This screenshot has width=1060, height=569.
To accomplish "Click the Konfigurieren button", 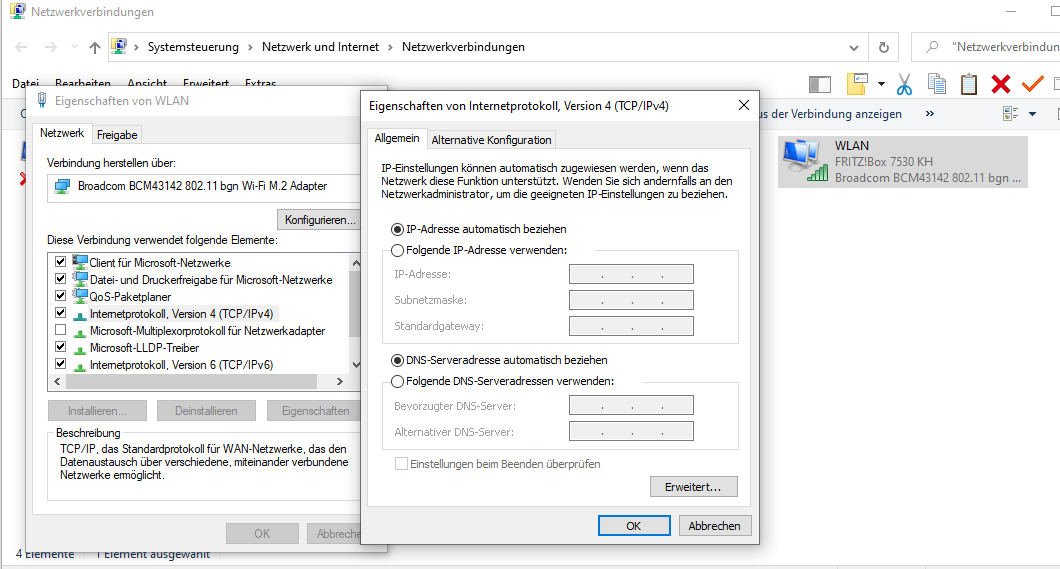I will click(x=319, y=220).
